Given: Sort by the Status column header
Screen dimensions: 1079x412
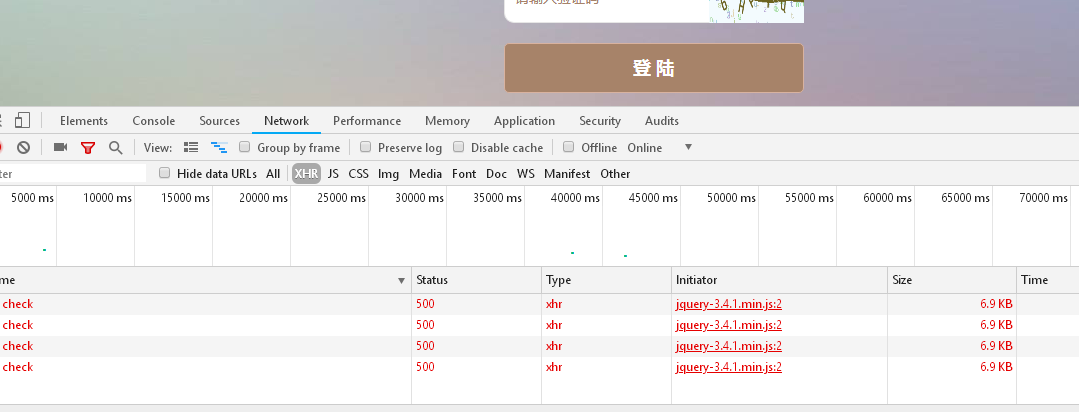Looking at the screenshot, I should click(x=476, y=280).
